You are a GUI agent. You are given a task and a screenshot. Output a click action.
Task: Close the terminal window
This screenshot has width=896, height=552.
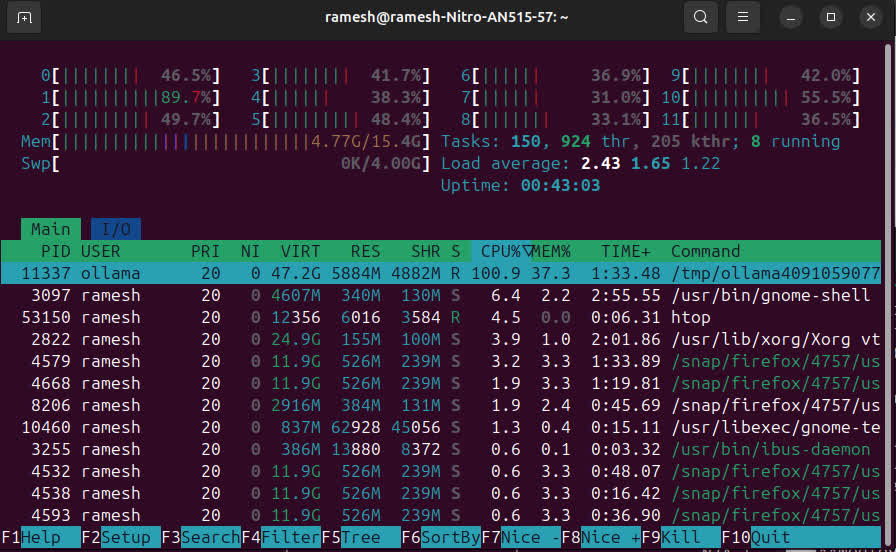(871, 18)
